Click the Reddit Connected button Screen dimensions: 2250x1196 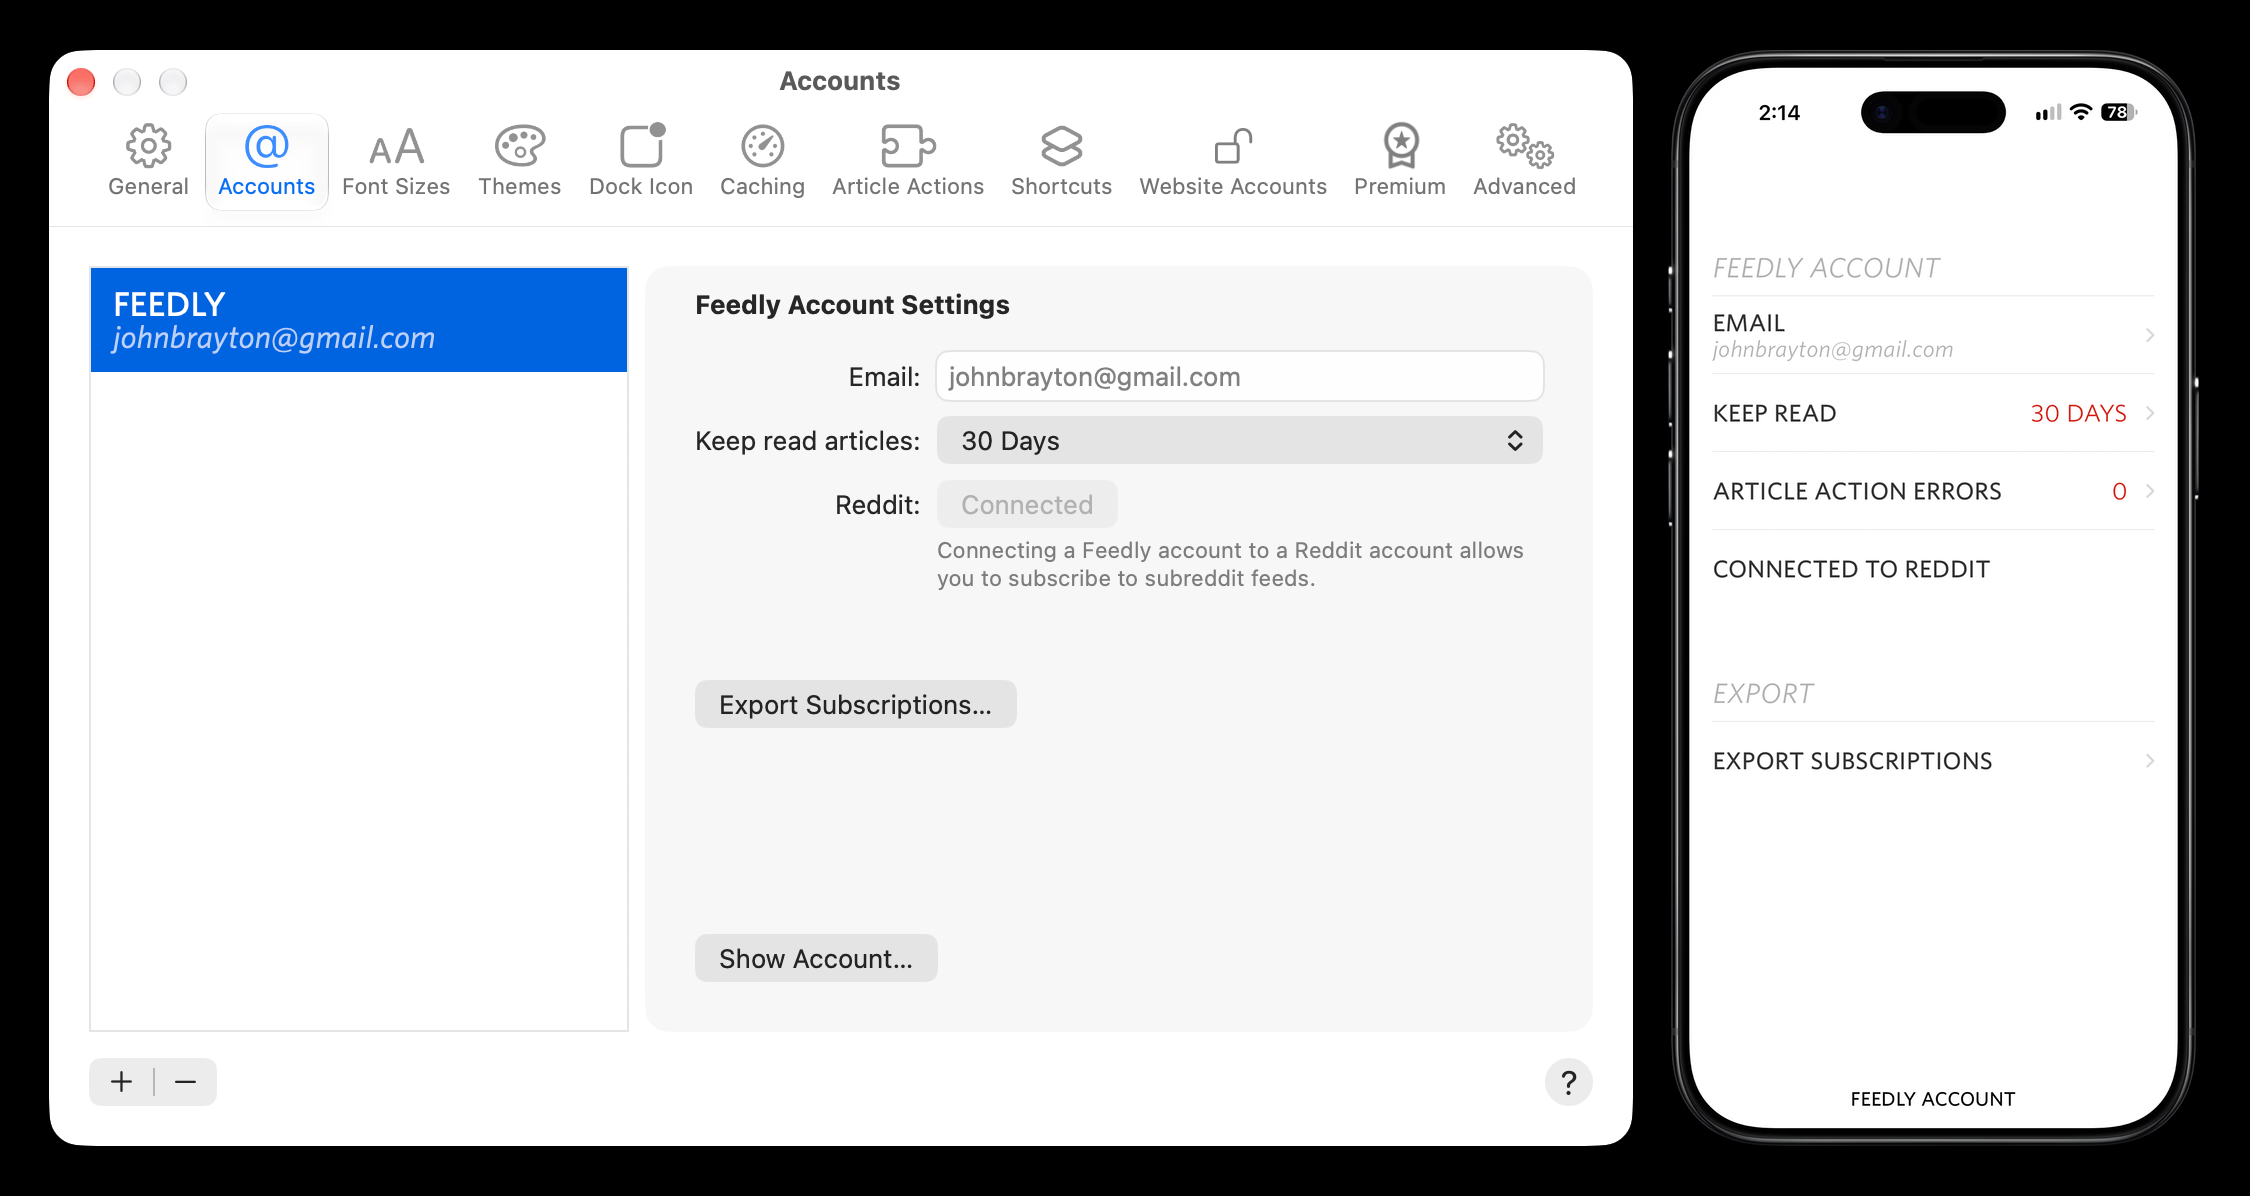tap(1027, 505)
